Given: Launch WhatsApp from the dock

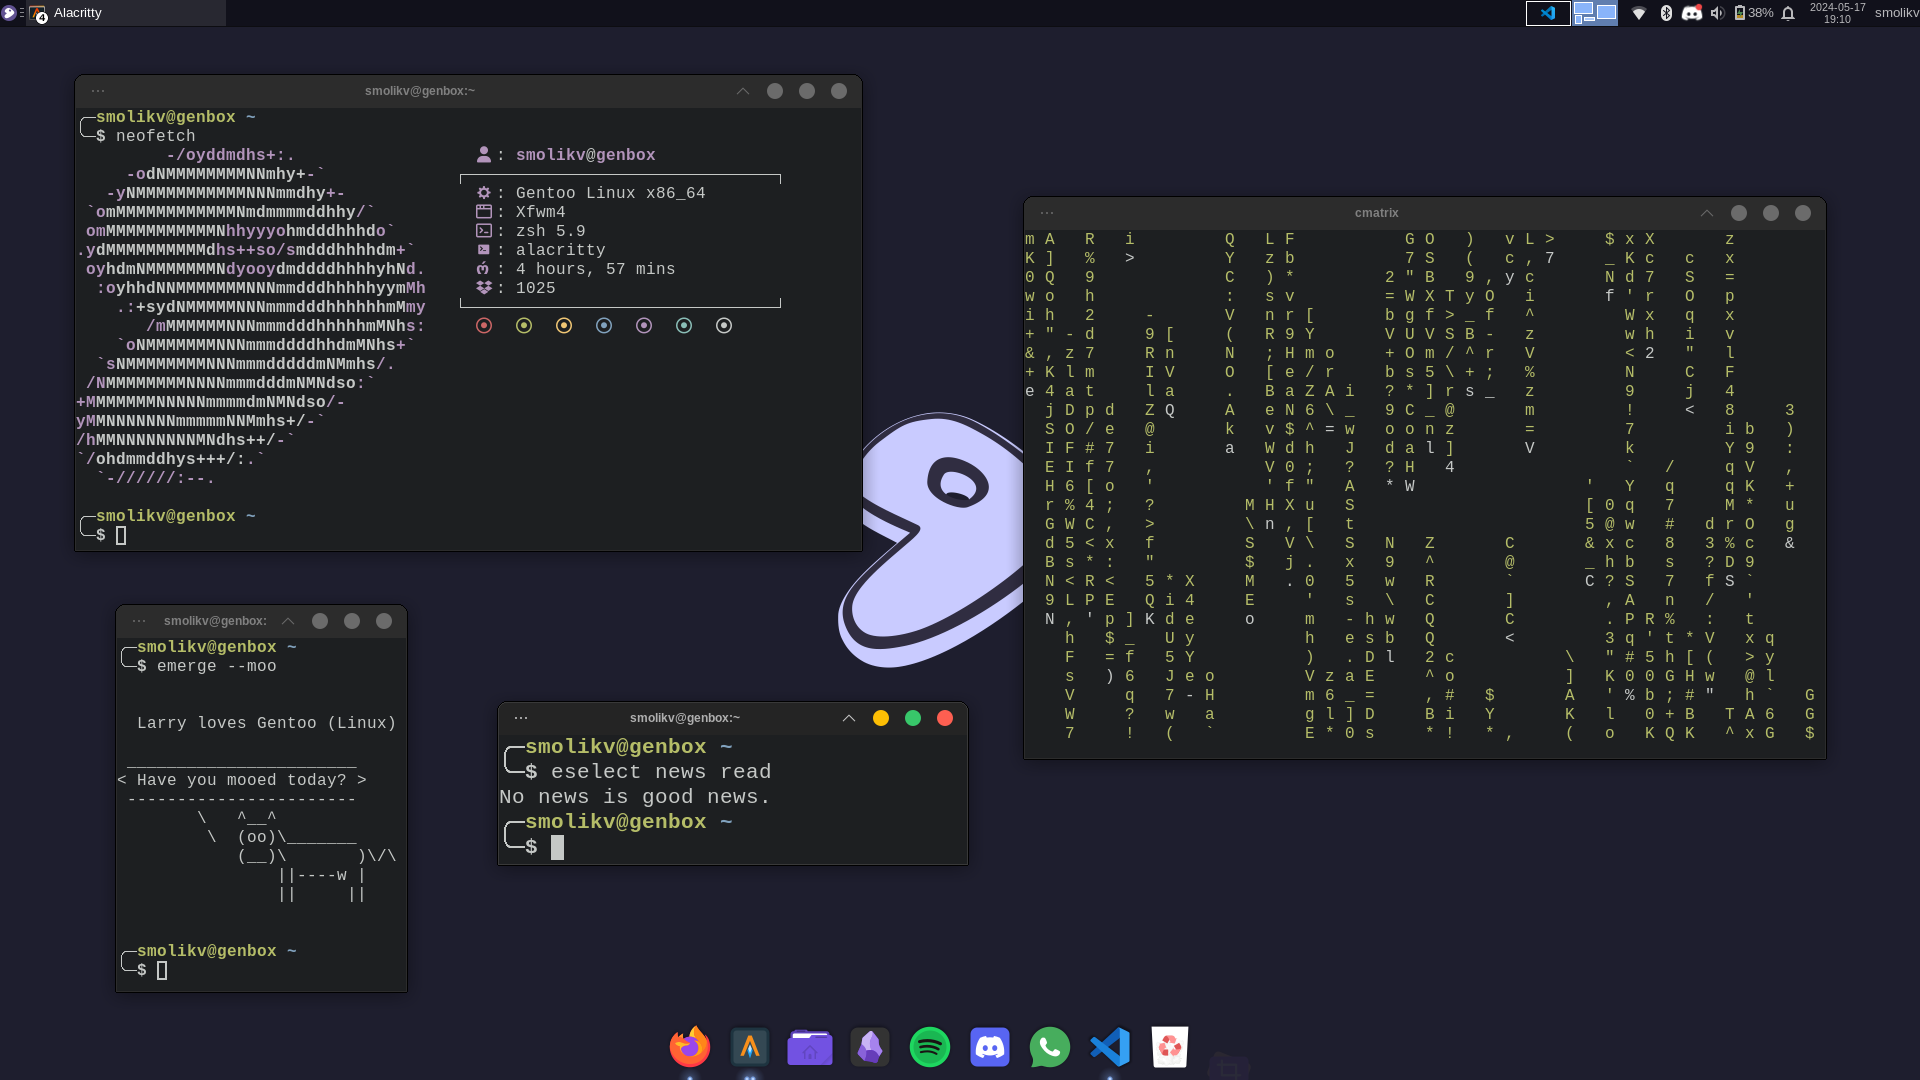Looking at the screenshot, I should pyautogui.click(x=1050, y=1047).
